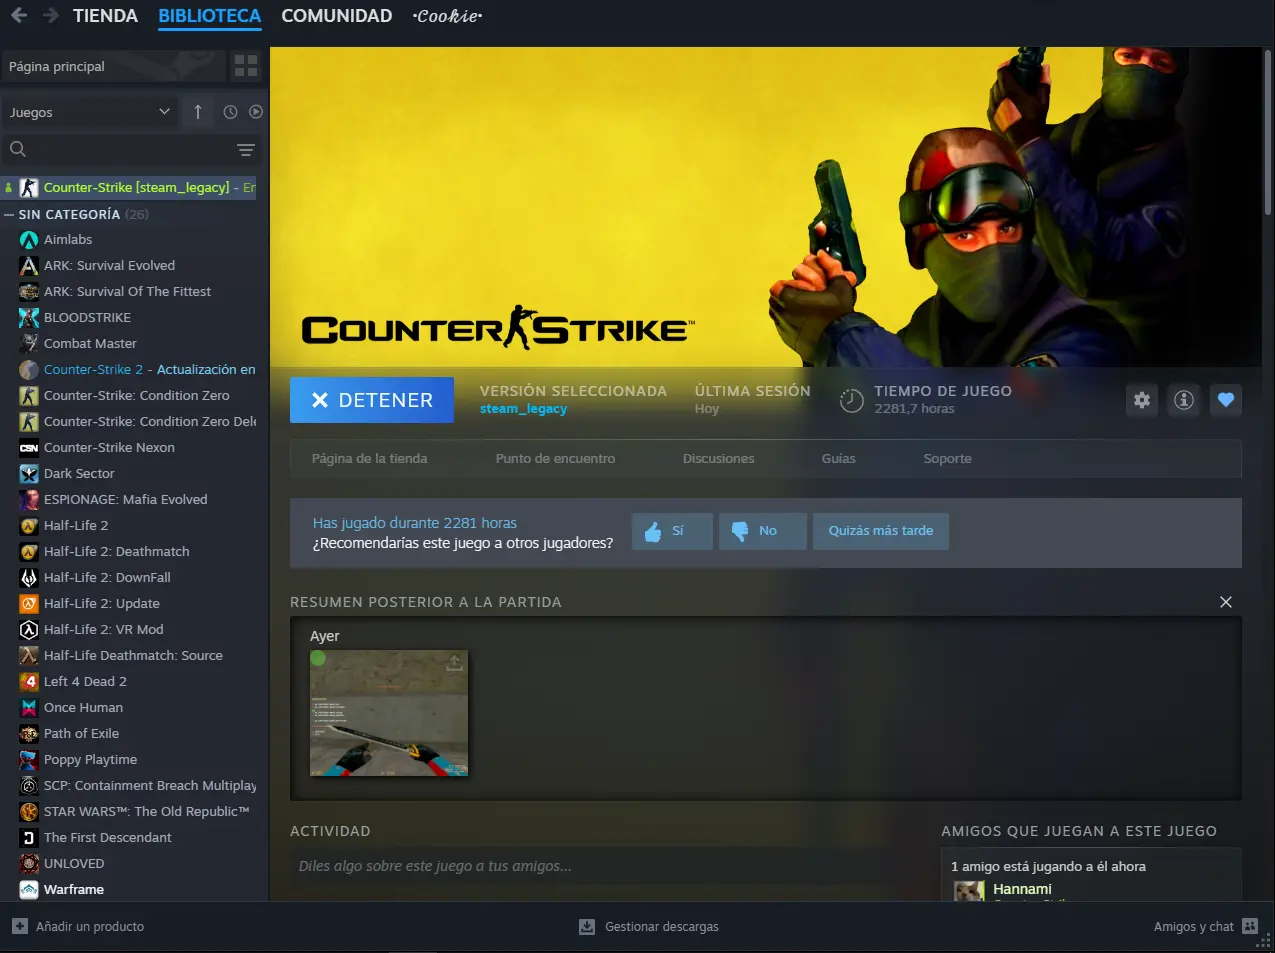Viewport: 1275px width, 953px height.
Task: Select Counter-Strike Nexon
Action: pyautogui.click(x=109, y=447)
